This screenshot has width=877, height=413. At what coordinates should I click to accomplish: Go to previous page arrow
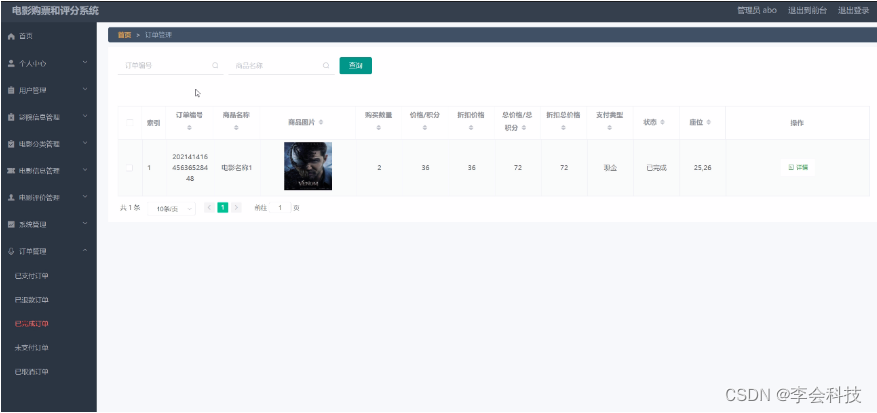coord(209,208)
